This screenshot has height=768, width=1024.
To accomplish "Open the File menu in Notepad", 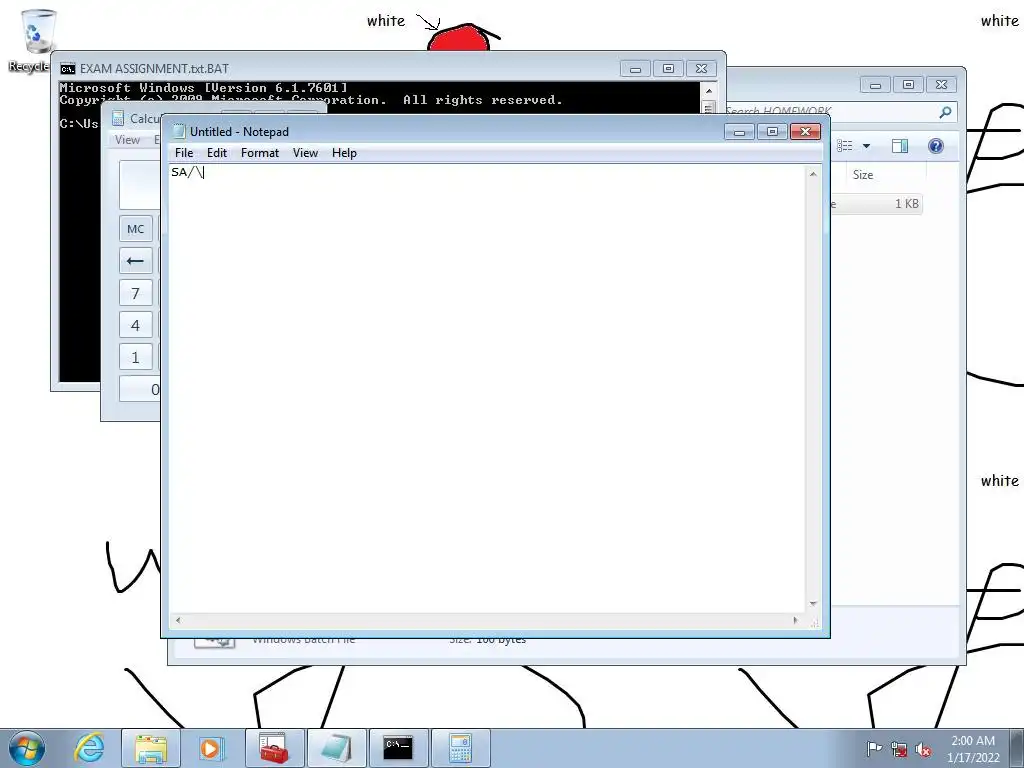I will click(184, 153).
